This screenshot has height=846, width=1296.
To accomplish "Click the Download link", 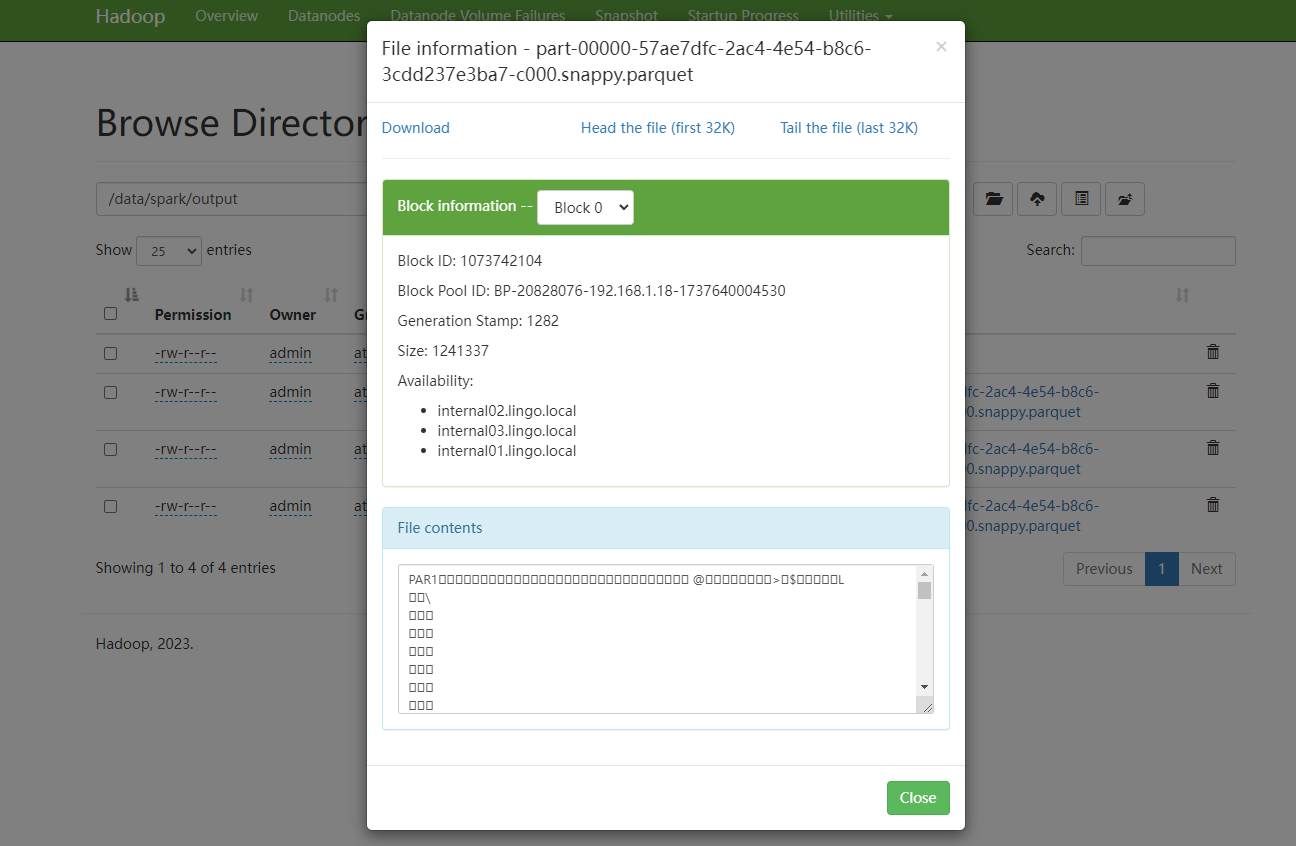I will [x=416, y=128].
